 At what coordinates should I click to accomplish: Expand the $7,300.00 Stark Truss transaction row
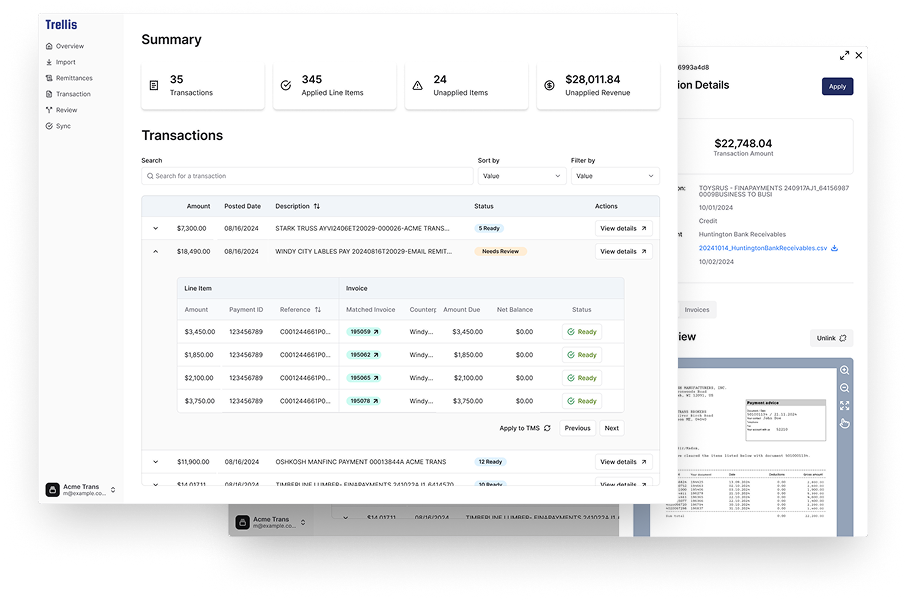tap(155, 229)
